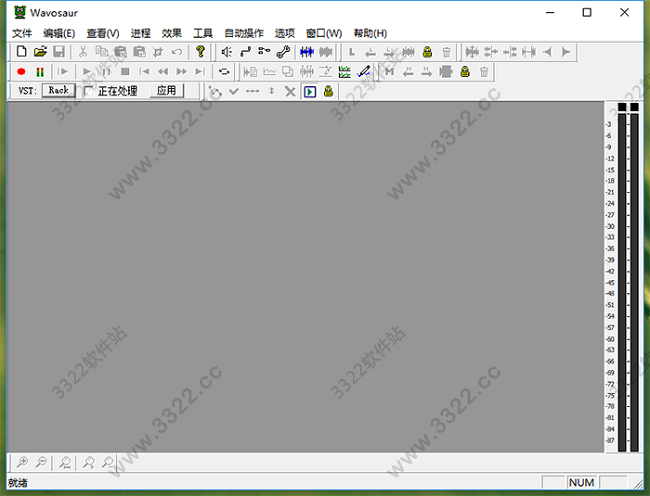Create a new file with the blank page icon
The height and width of the screenshot is (496, 650).
point(22,52)
